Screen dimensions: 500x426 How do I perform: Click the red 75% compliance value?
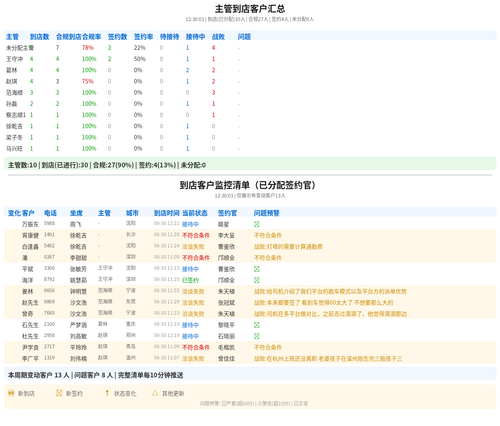88,82
